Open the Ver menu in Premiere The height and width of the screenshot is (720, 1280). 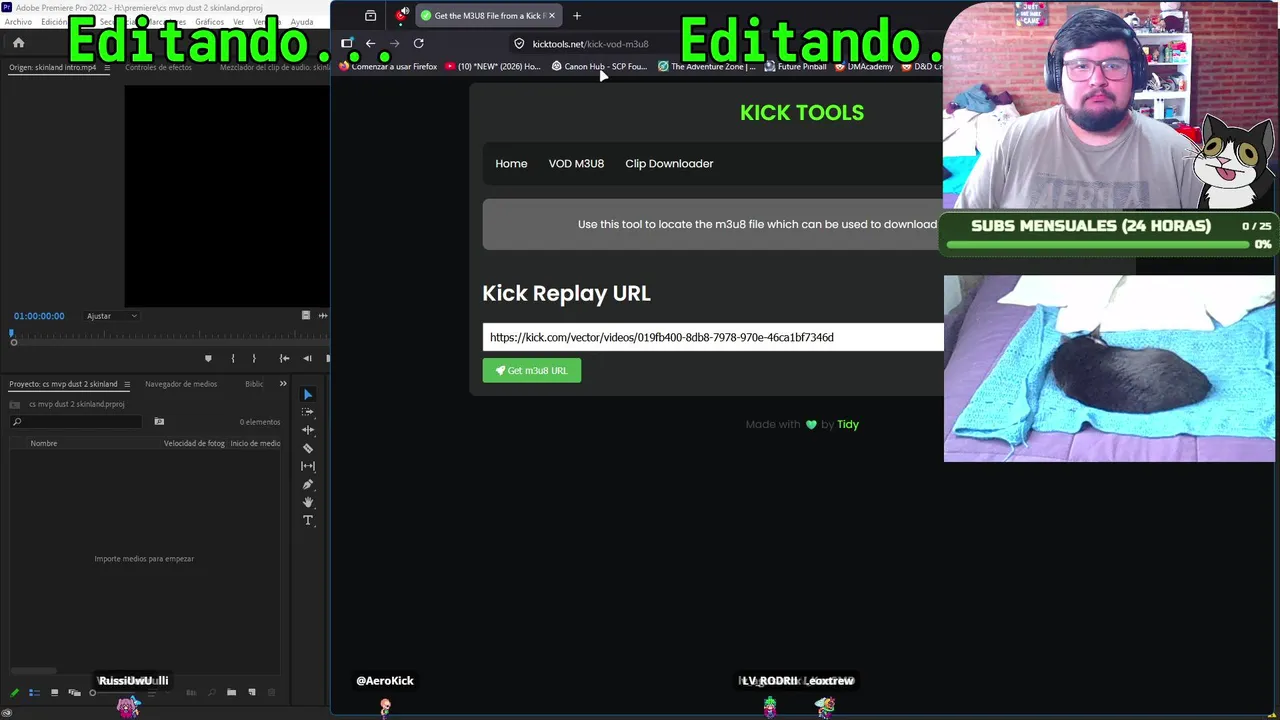point(238,22)
